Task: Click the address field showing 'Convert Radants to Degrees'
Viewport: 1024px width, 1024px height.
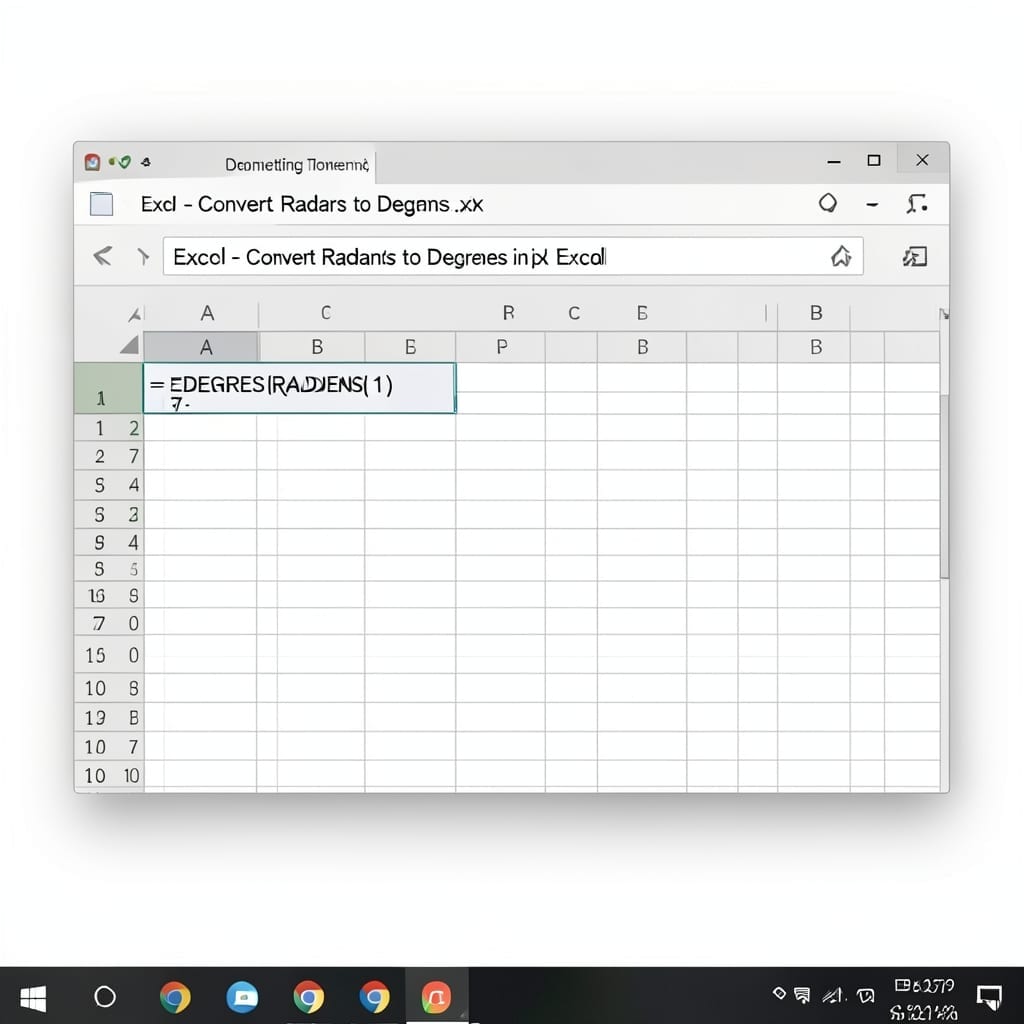Action: 513,257
